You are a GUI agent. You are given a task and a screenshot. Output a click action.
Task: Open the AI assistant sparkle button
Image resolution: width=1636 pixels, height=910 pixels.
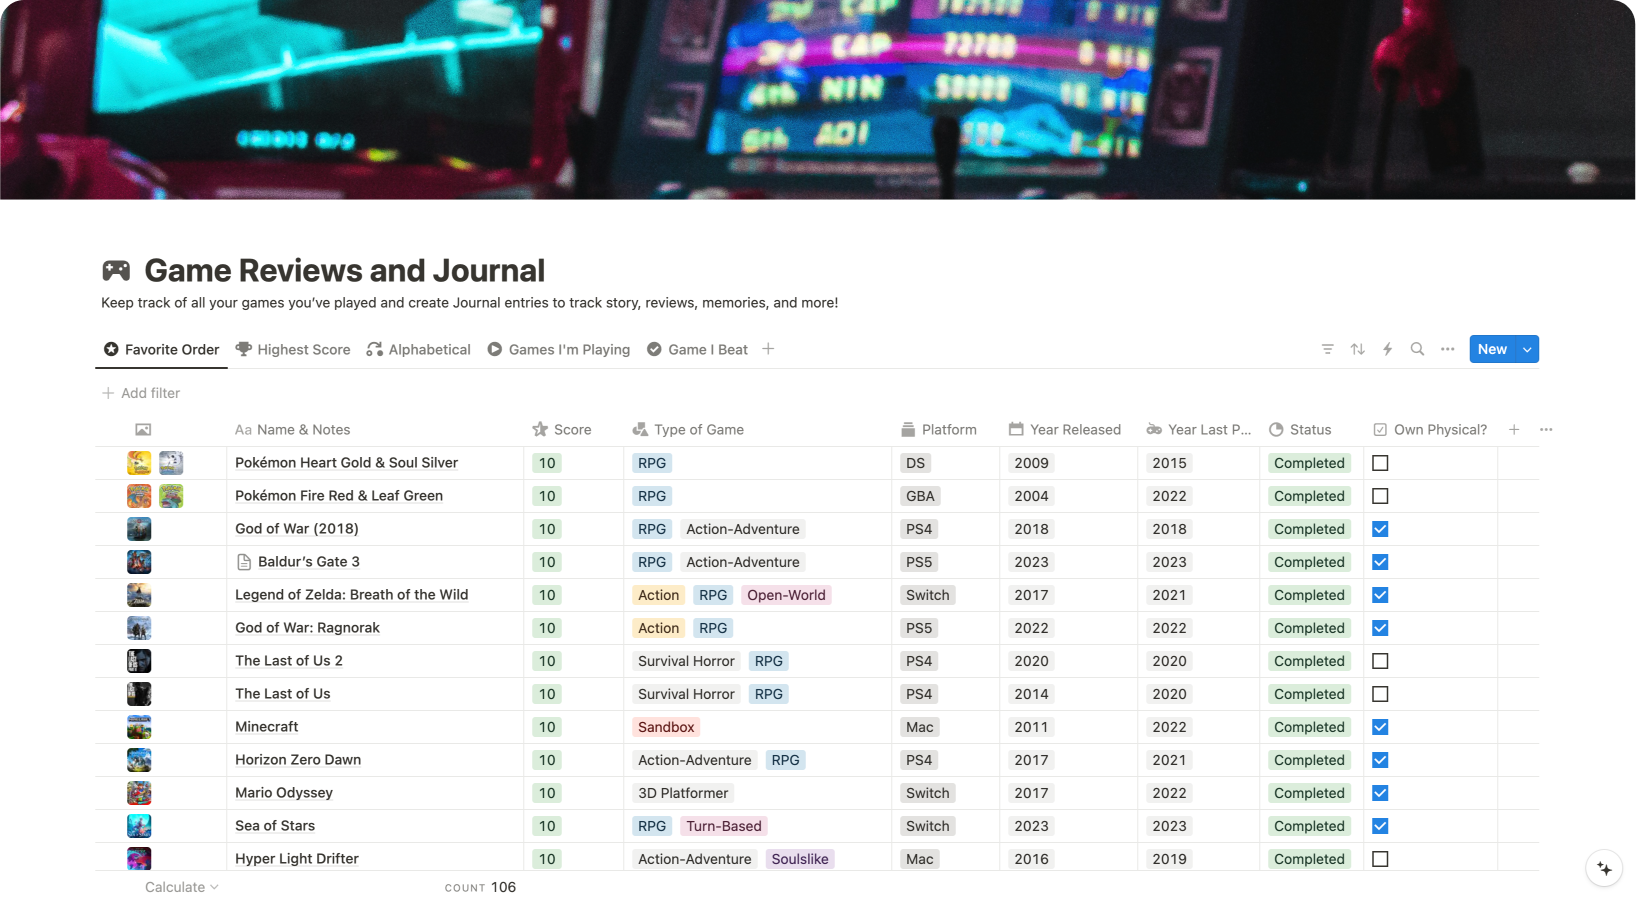point(1604,868)
